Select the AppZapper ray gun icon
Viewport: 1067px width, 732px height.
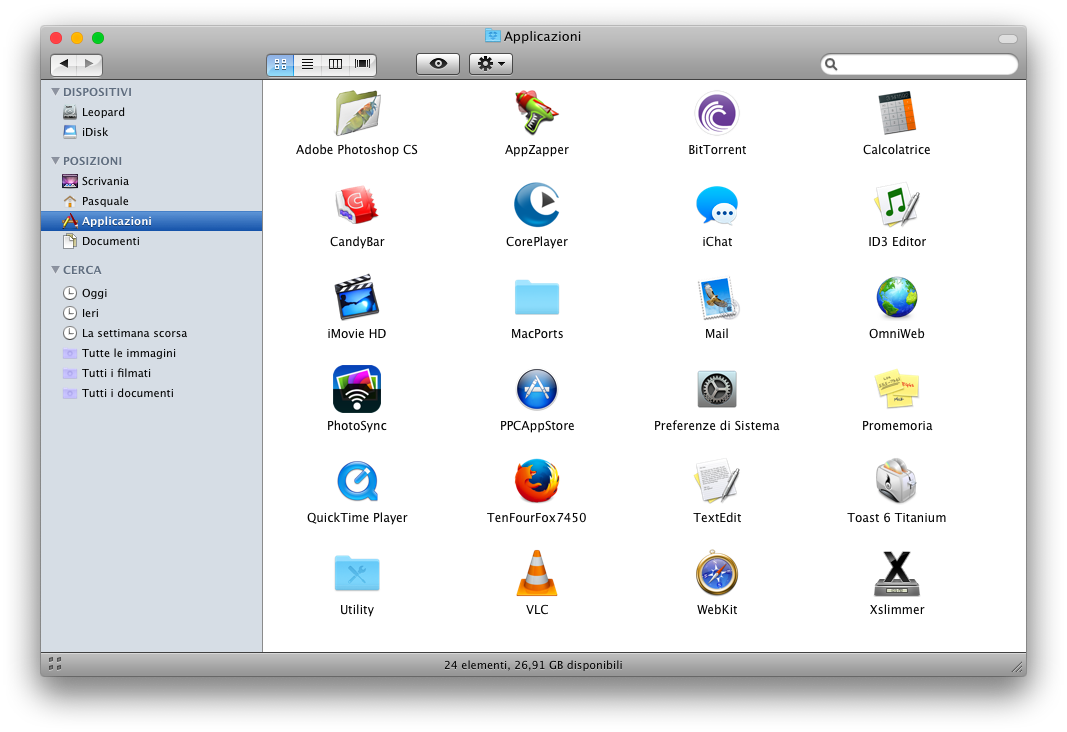click(x=536, y=113)
